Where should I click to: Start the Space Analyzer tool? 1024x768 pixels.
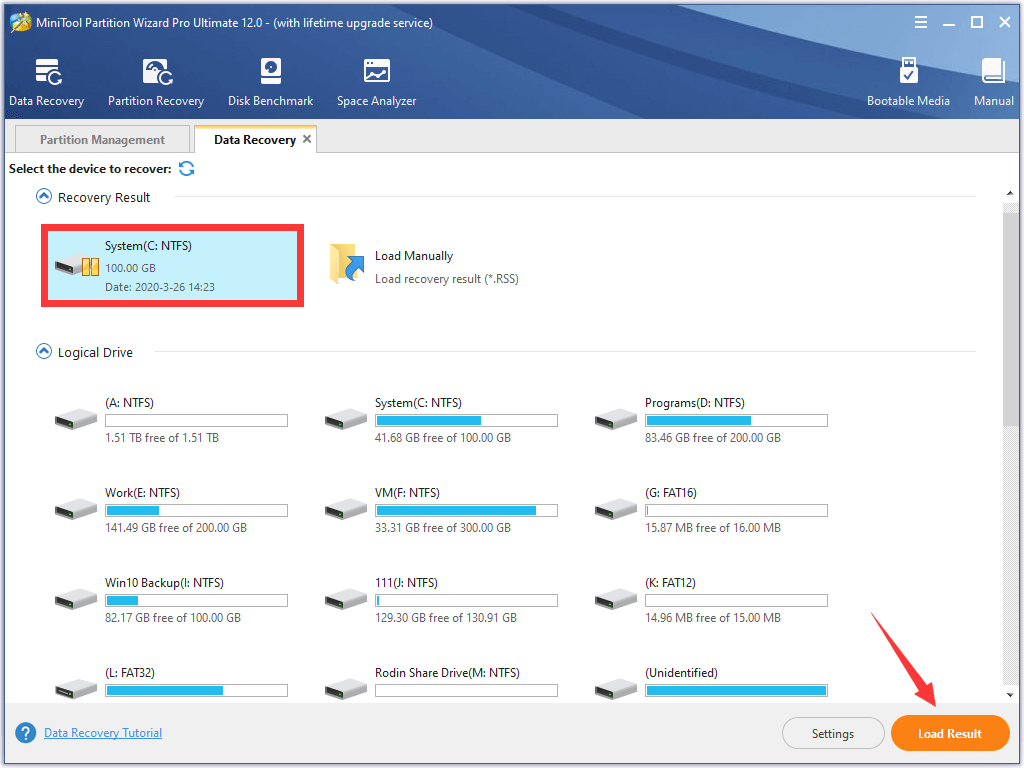[376, 82]
